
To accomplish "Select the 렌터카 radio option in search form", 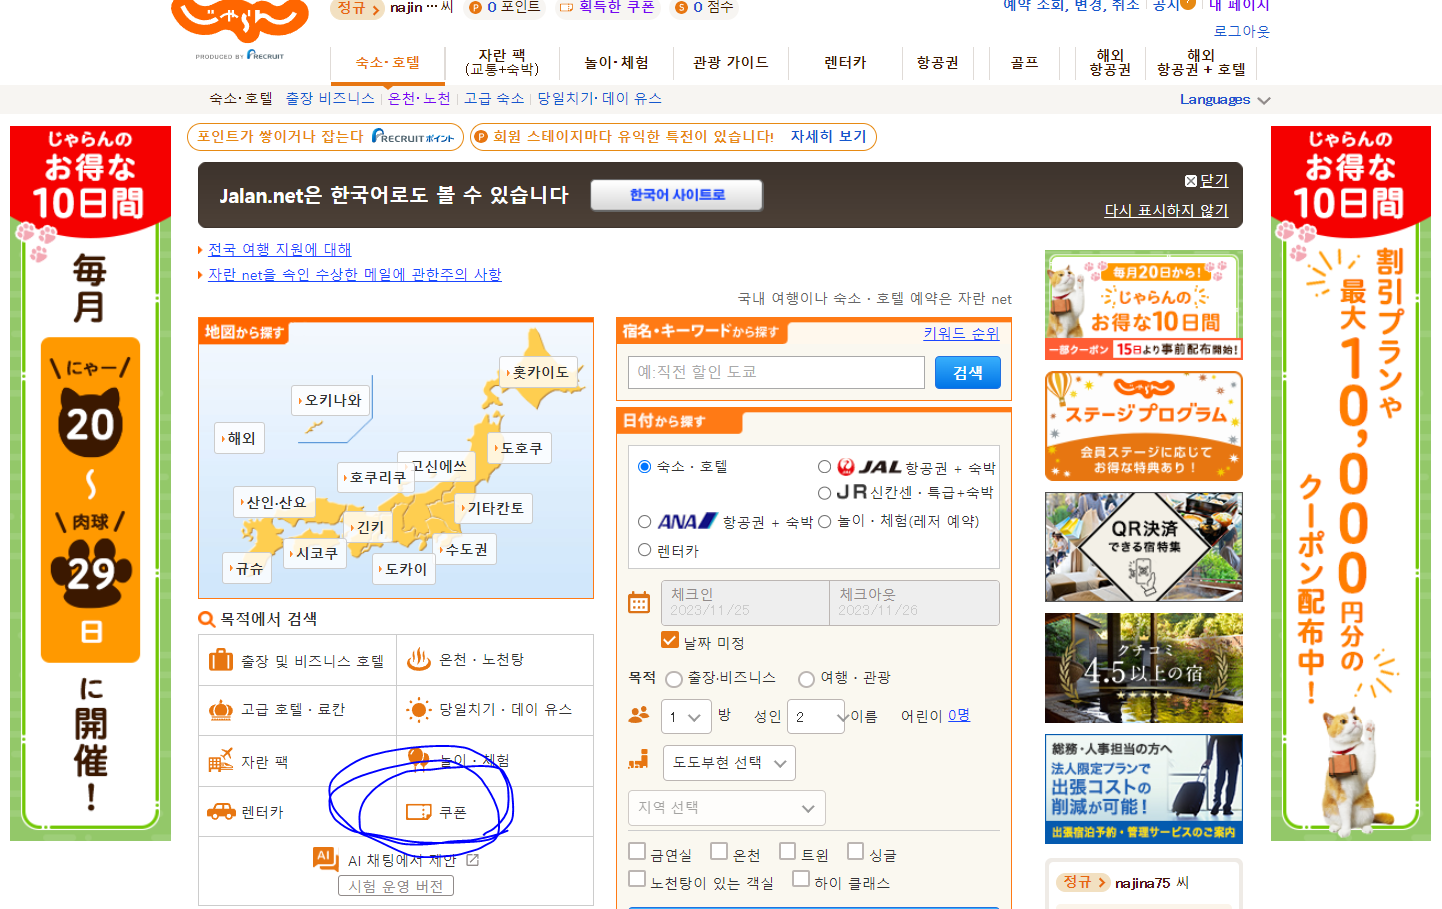I will (x=644, y=550).
